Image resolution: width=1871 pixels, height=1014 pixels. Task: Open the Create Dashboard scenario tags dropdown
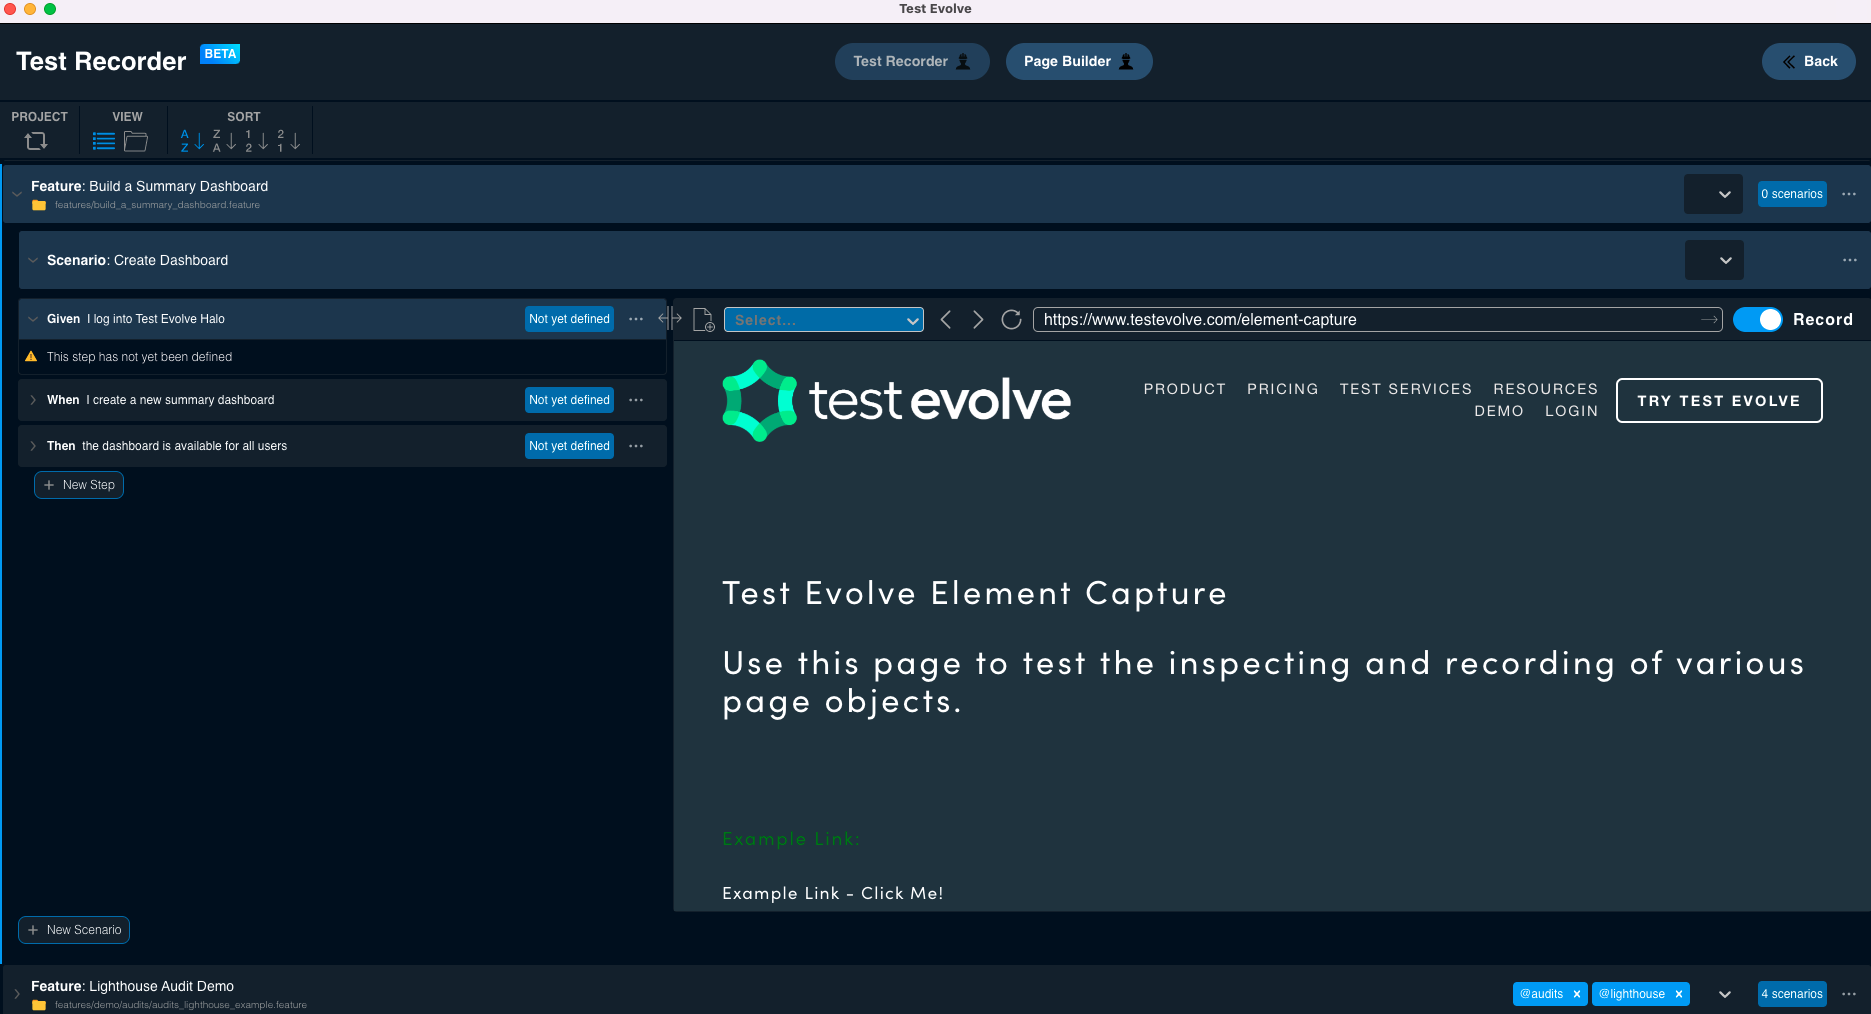click(x=1714, y=260)
